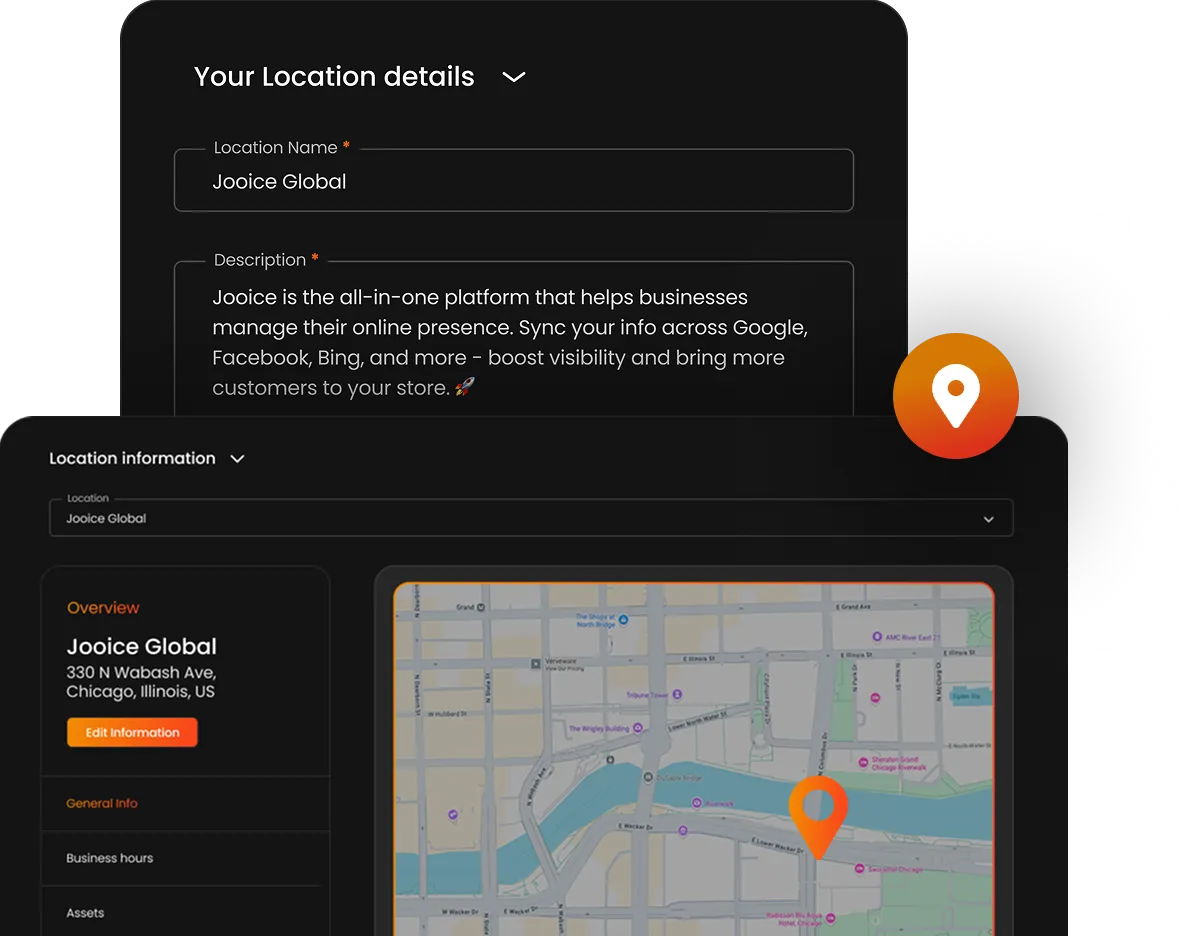Click the orange location pin badge
This screenshot has height=936, width=1179.
click(x=956, y=395)
